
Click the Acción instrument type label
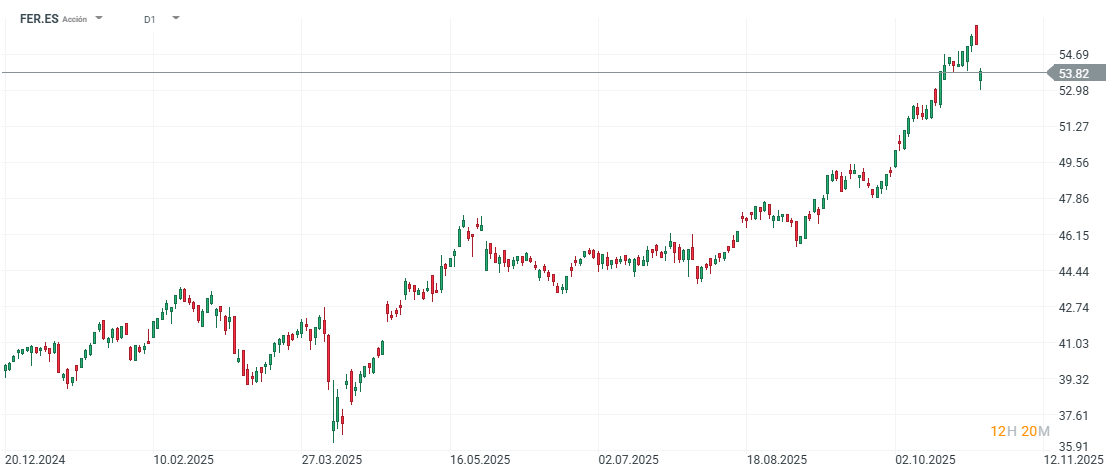pos(75,19)
